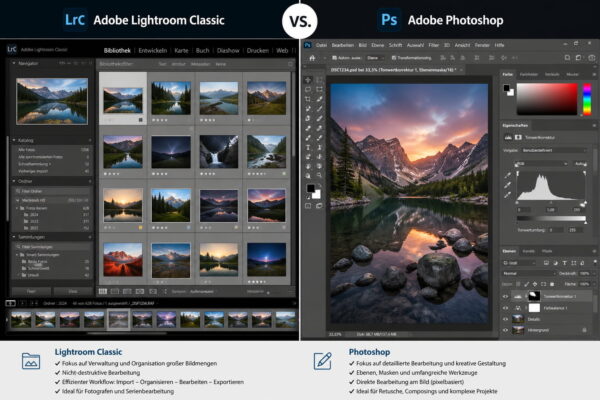The height and width of the screenshot is (400, 600).
Task: Open the Entwickeln module in Lightroom
Action: click(x=152, y=51)
